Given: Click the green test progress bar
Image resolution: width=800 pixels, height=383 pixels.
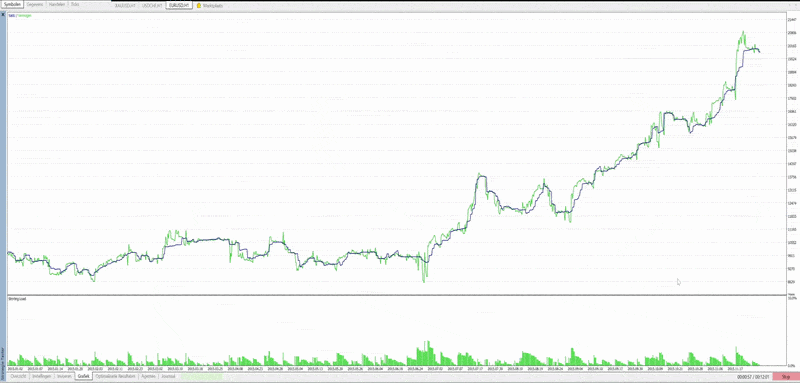Looking at the screenshot, I should click(x=202, y=376).
